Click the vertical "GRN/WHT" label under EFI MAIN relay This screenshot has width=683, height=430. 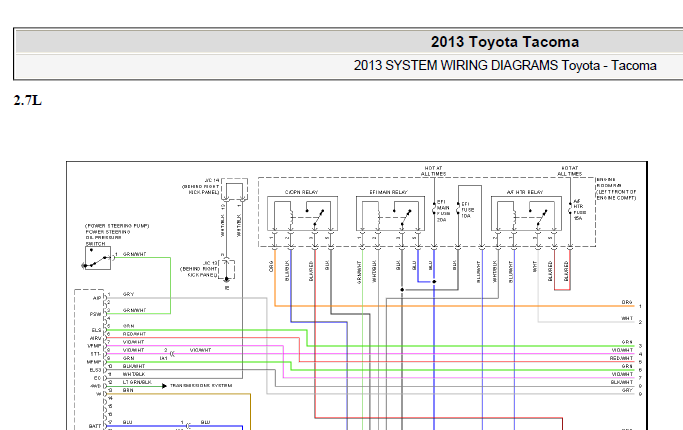pos(359,272)
